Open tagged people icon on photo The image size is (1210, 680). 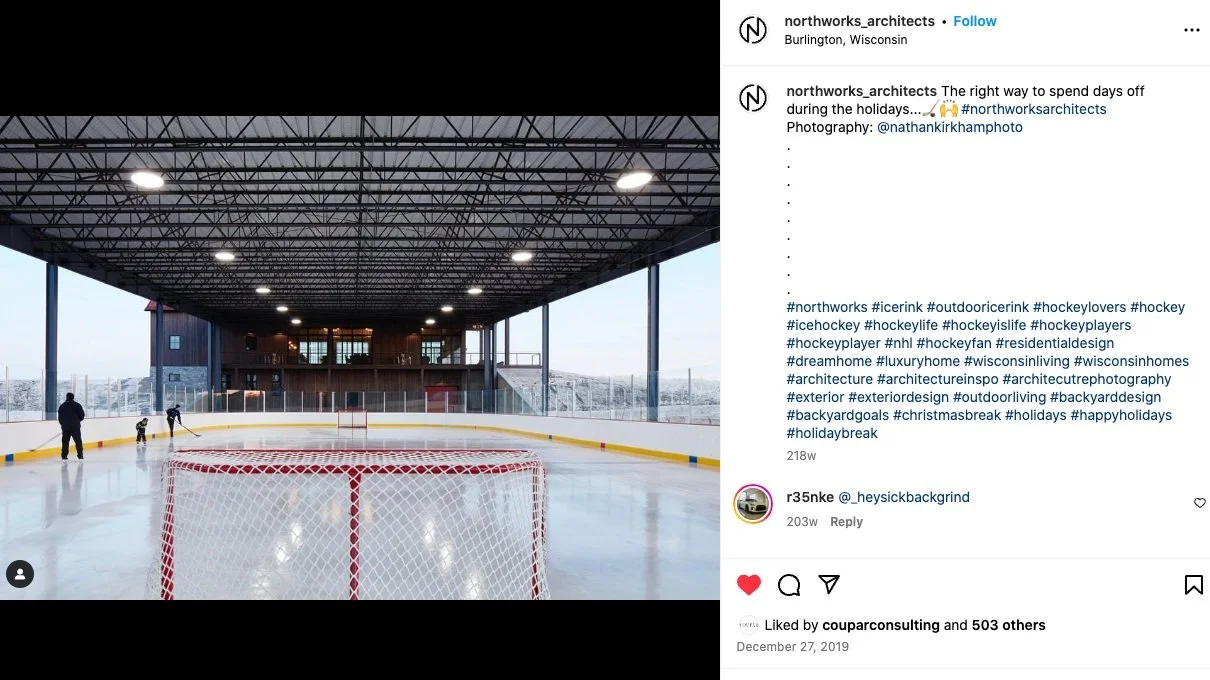[x=20, y=574]
